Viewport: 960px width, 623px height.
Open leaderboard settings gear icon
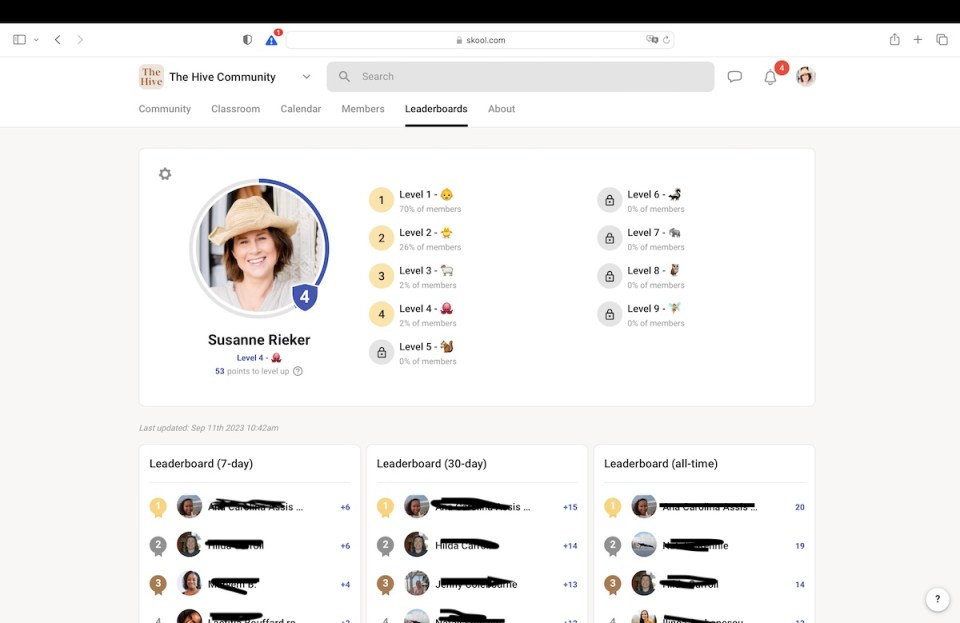point(165,174)
